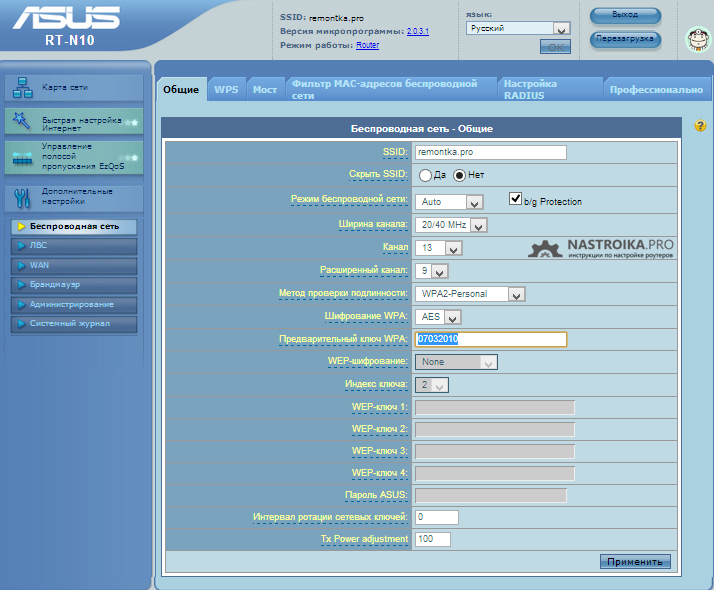Open Беспроводная сеть in sidebar menu
Viewport: 714px width, 590px height.
click(74, 227)
